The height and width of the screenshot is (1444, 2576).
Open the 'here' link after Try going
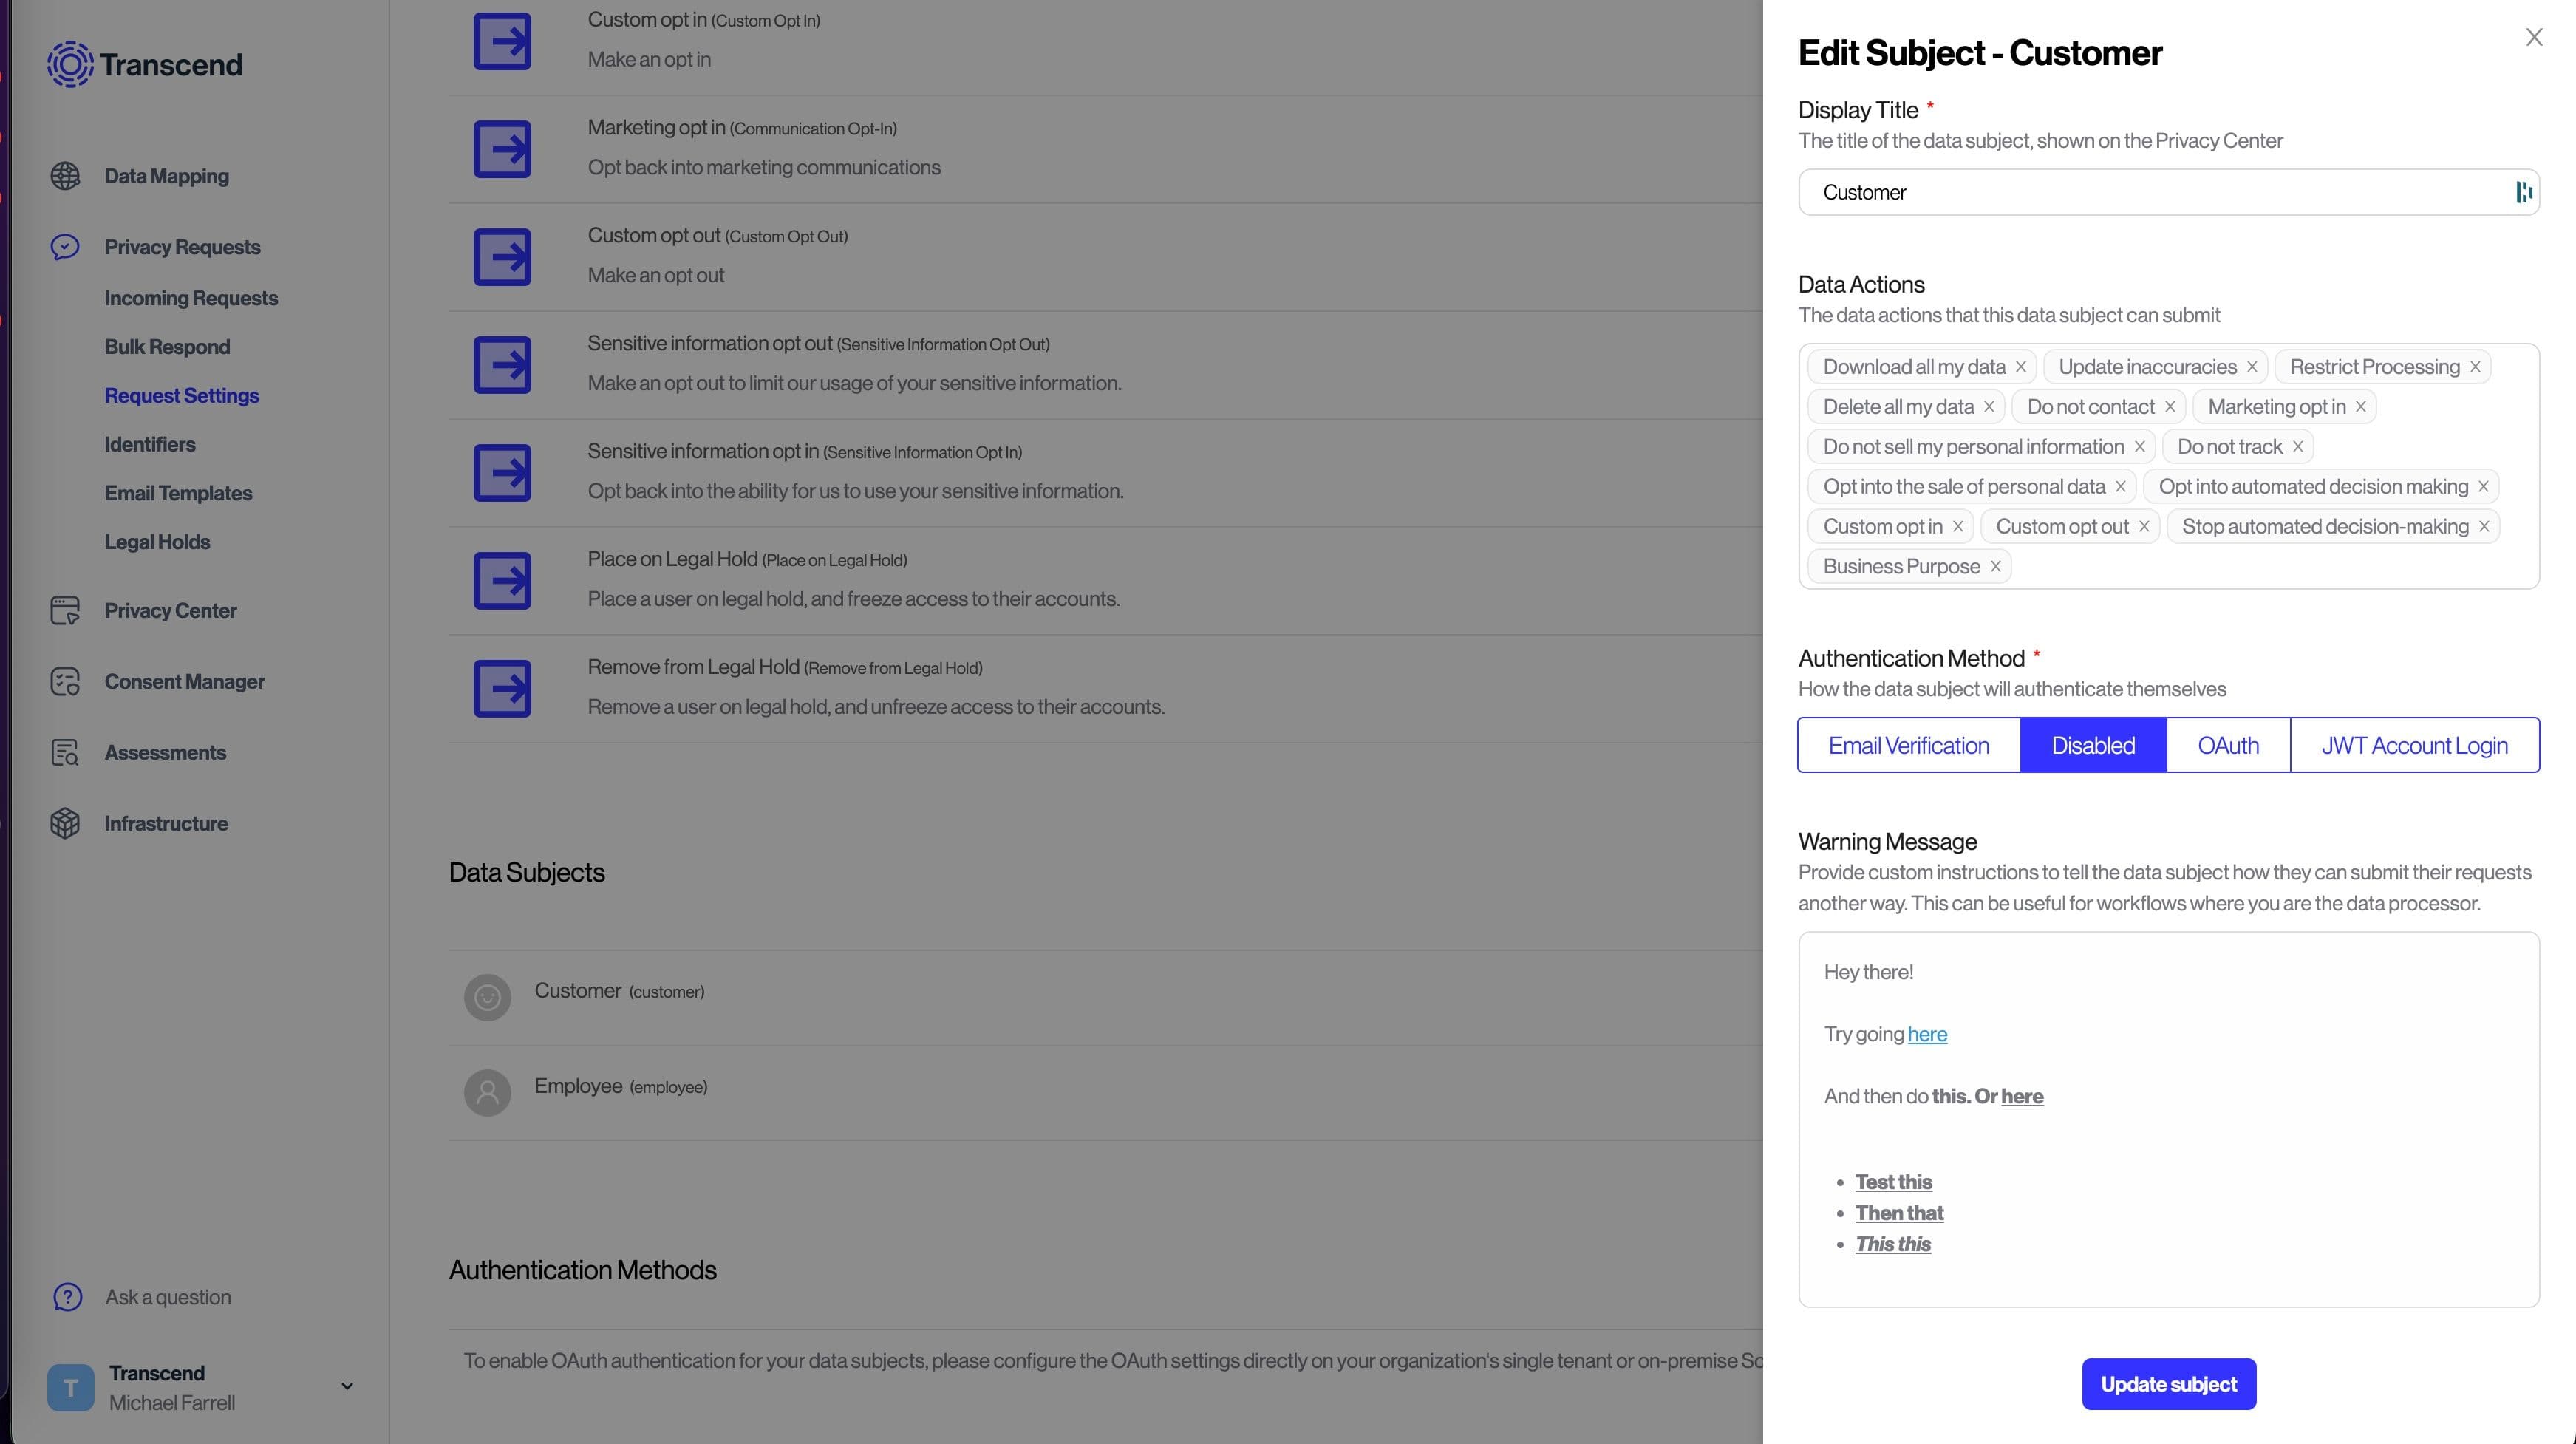[1926, 1034]
